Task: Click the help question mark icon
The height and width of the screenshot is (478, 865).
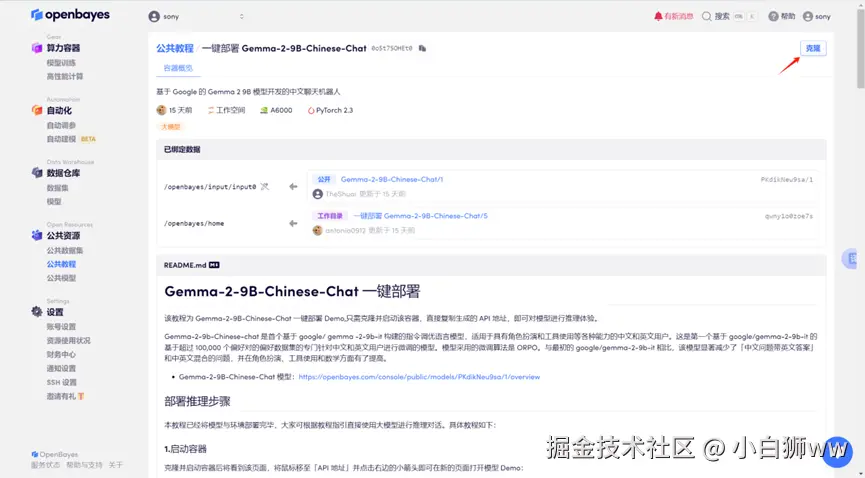Action: (x=773, y=17)
